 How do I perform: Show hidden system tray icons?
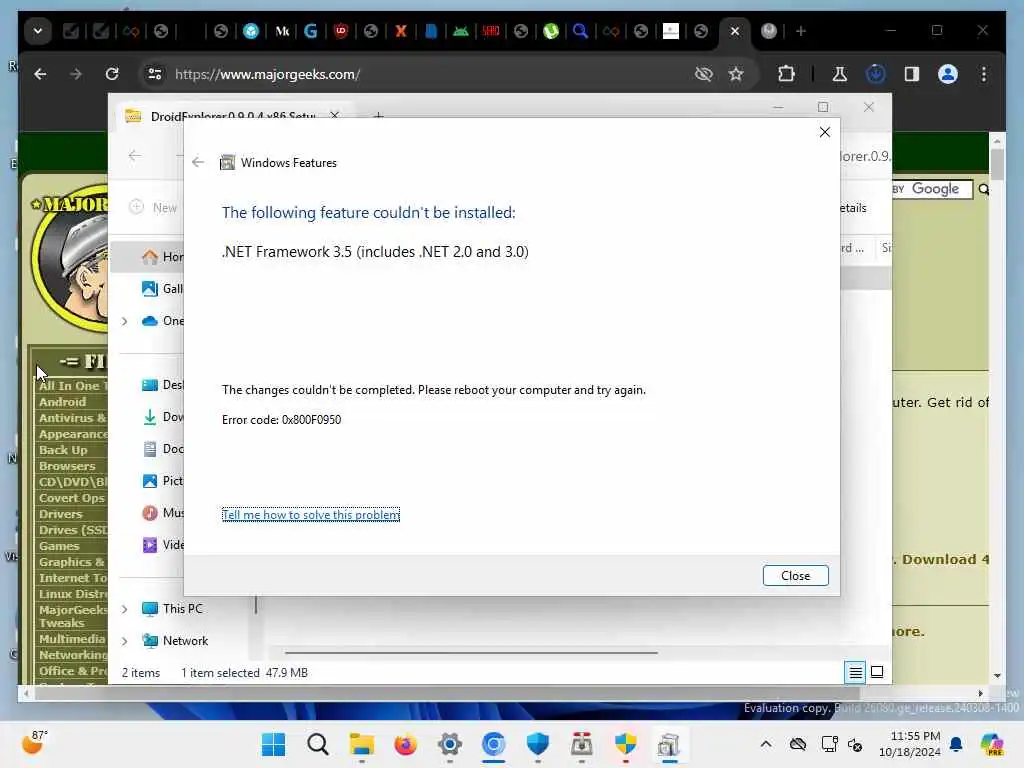[765, 744]
